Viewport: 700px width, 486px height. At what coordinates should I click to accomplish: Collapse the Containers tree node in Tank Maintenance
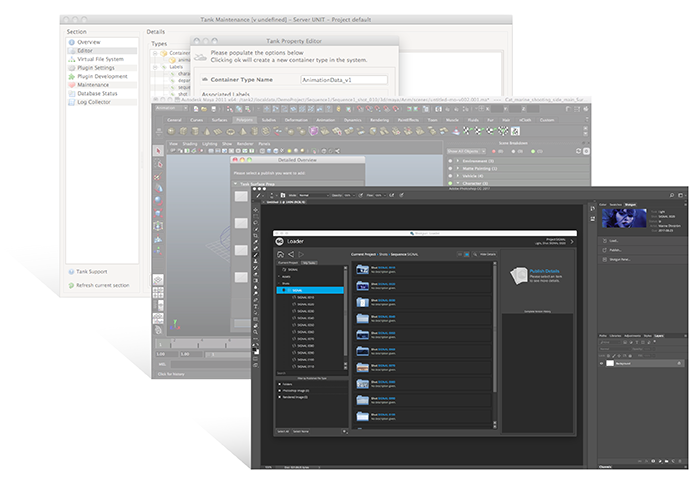tap(155, 53)
